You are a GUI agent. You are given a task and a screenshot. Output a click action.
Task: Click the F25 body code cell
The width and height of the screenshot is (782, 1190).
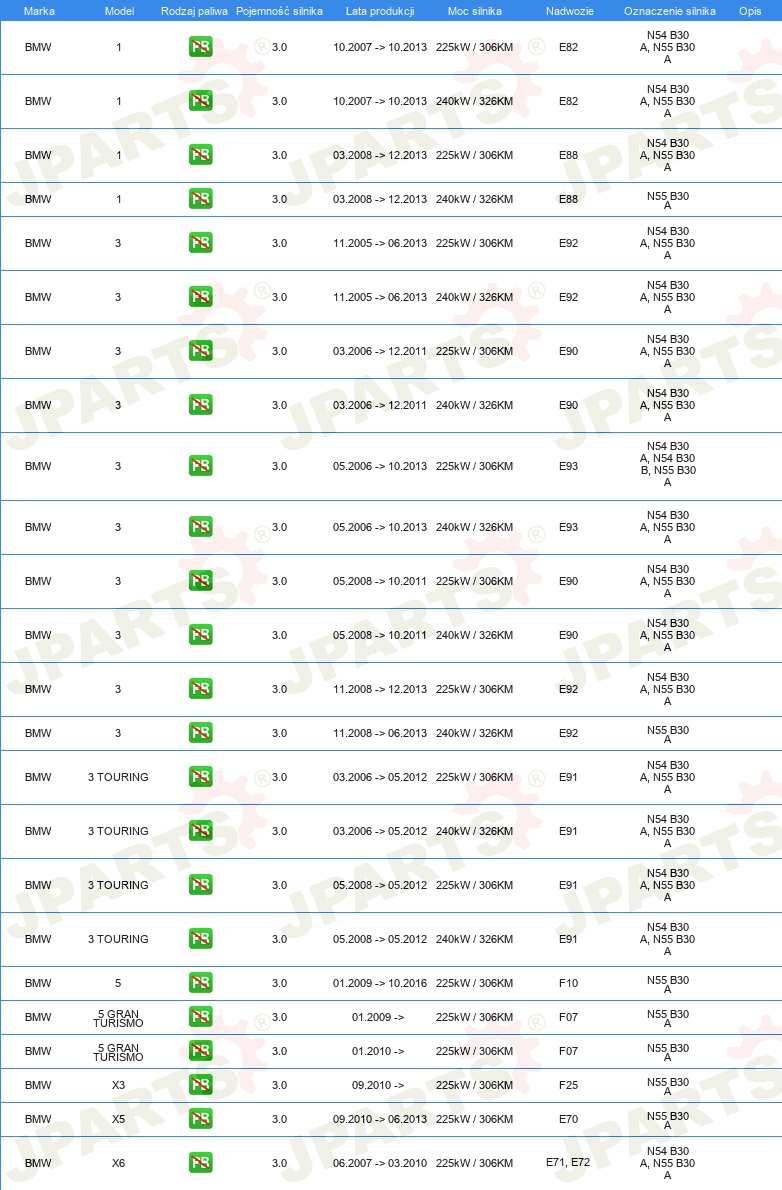pos(568,1085)
